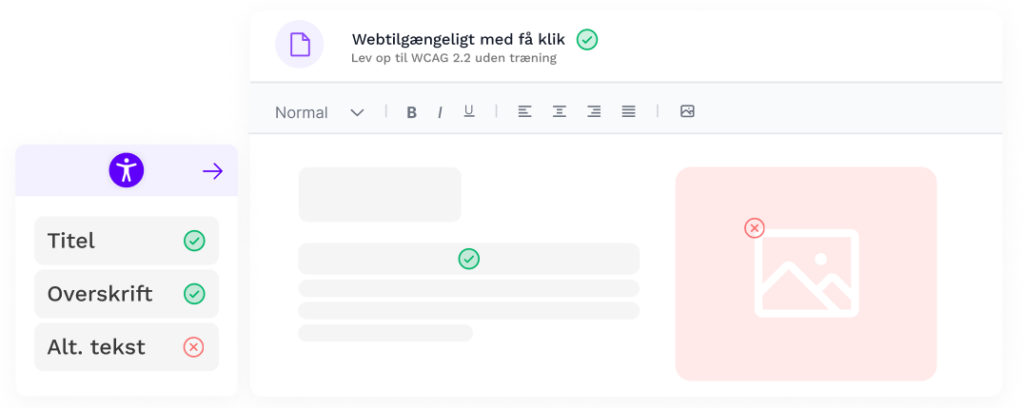Center align the text
Viewport: 1024px width, 409px height.
point(559,112)
